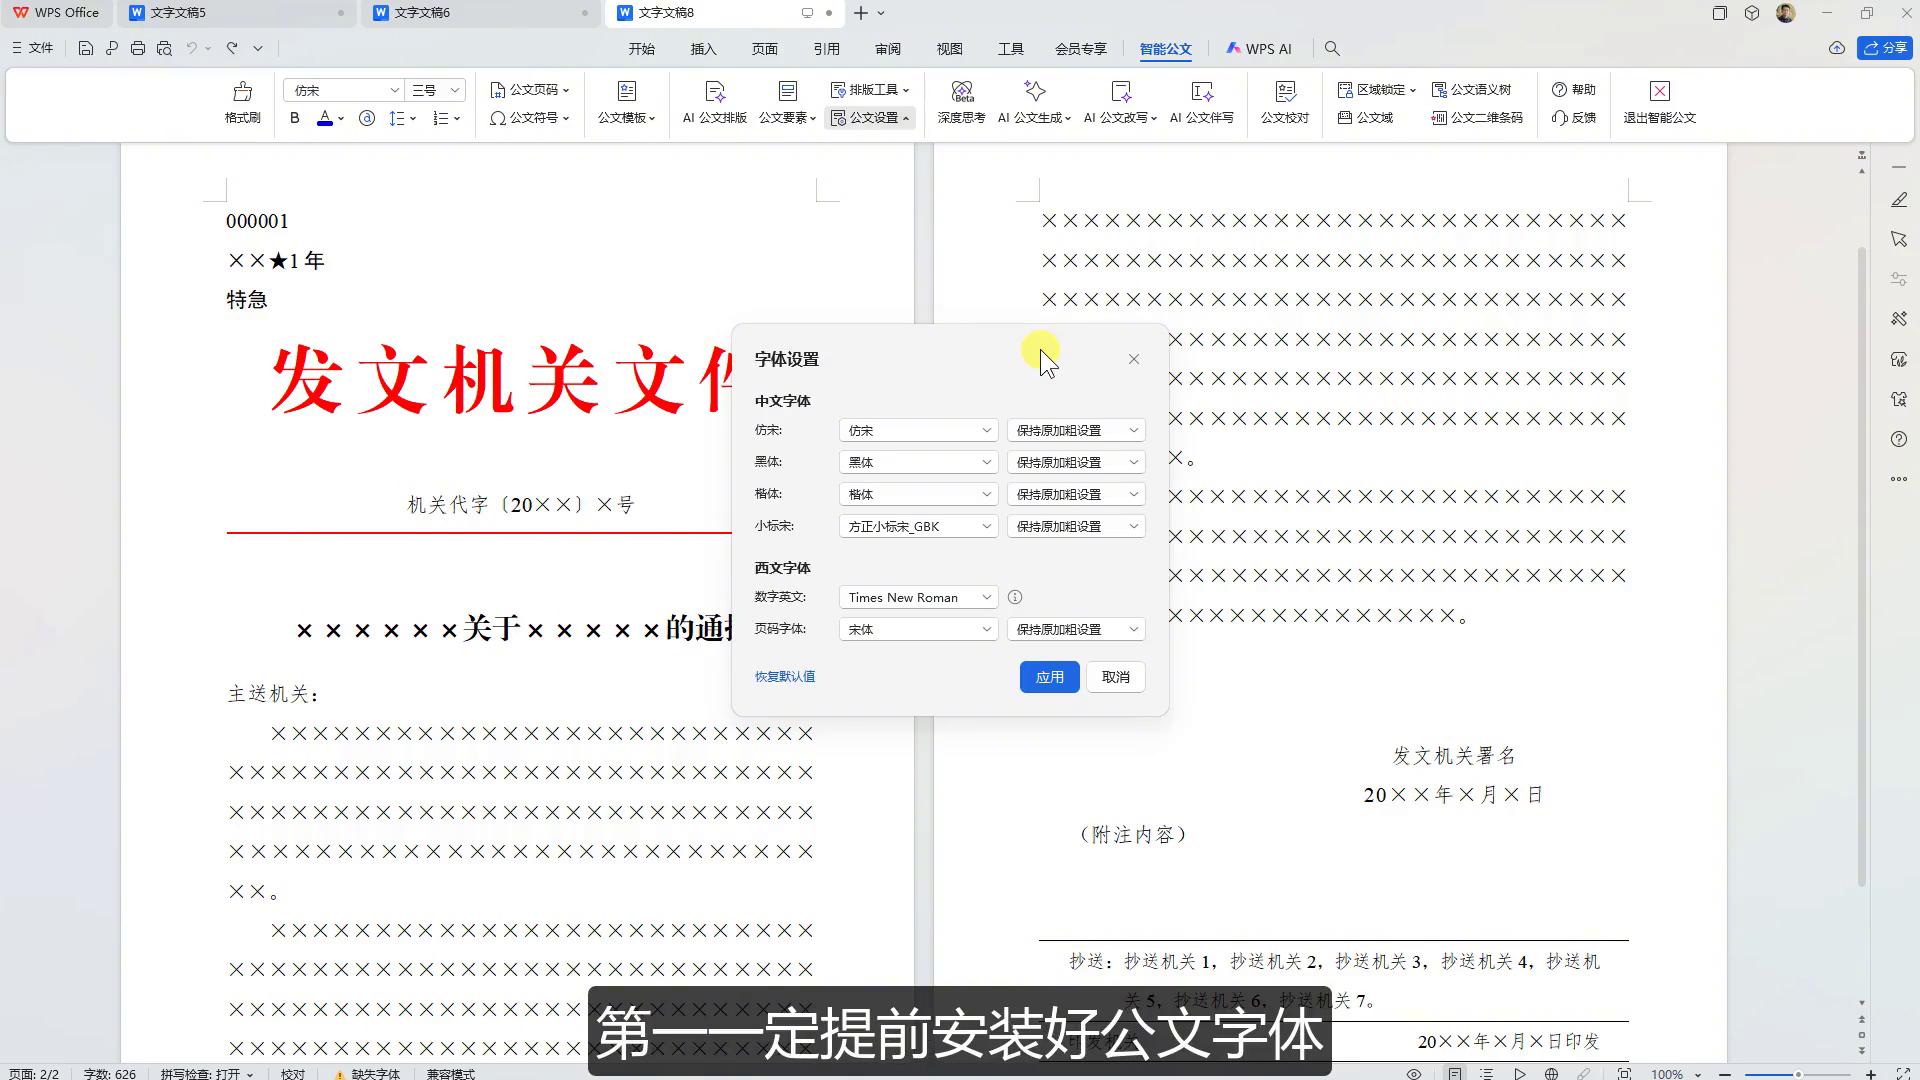This screenshot has width=1920, height=1080.
Task: Open the 公文模板 templates dropdown
Action: pos(625,117)
